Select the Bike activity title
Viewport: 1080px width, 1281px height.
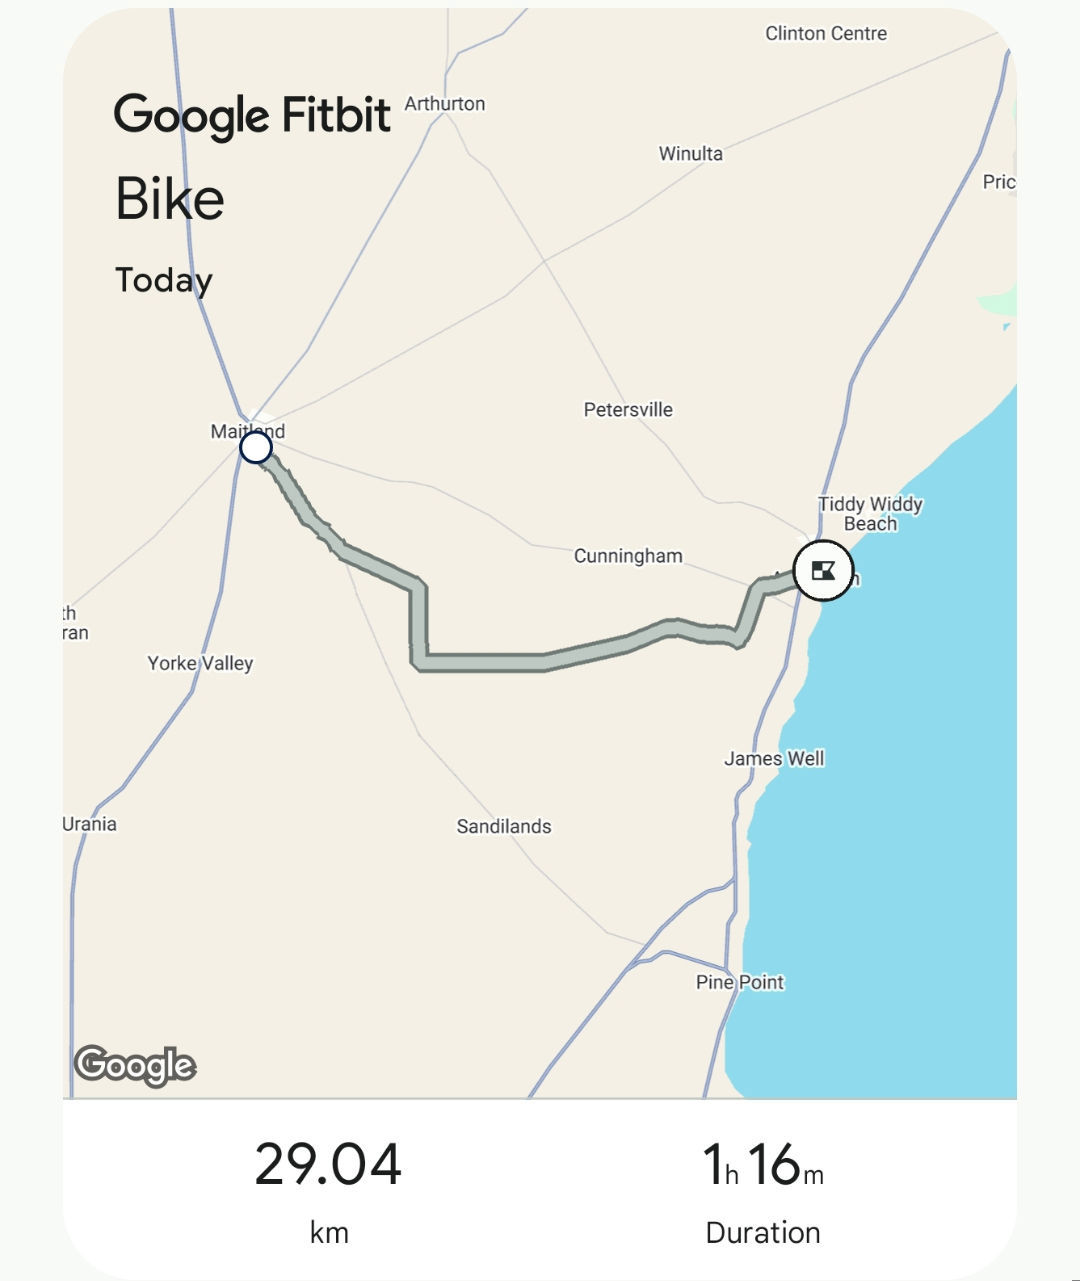169,198
